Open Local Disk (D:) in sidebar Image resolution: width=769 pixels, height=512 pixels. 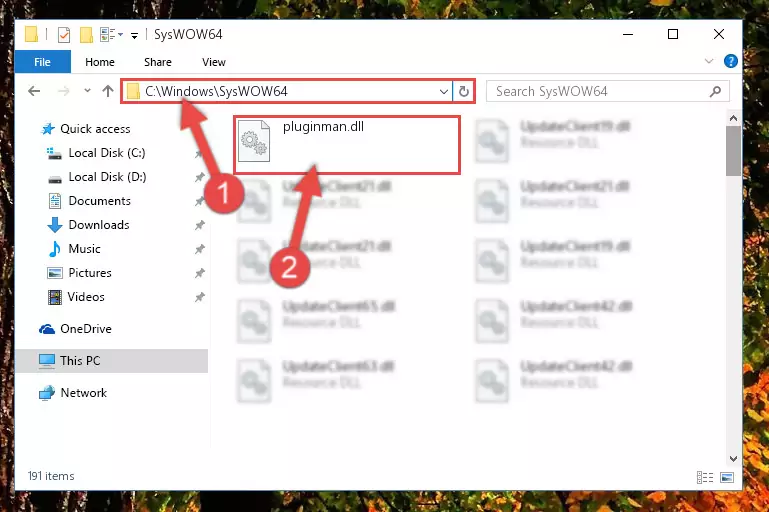click(107, 177)
